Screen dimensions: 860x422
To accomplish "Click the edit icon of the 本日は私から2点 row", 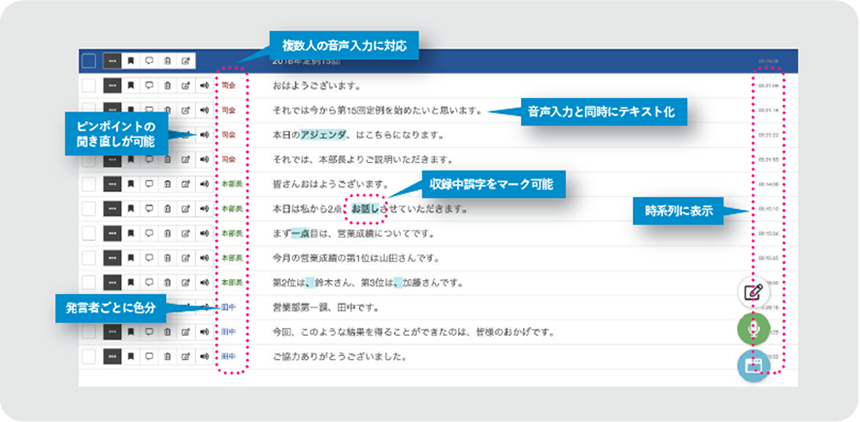I will click(185, 209).
